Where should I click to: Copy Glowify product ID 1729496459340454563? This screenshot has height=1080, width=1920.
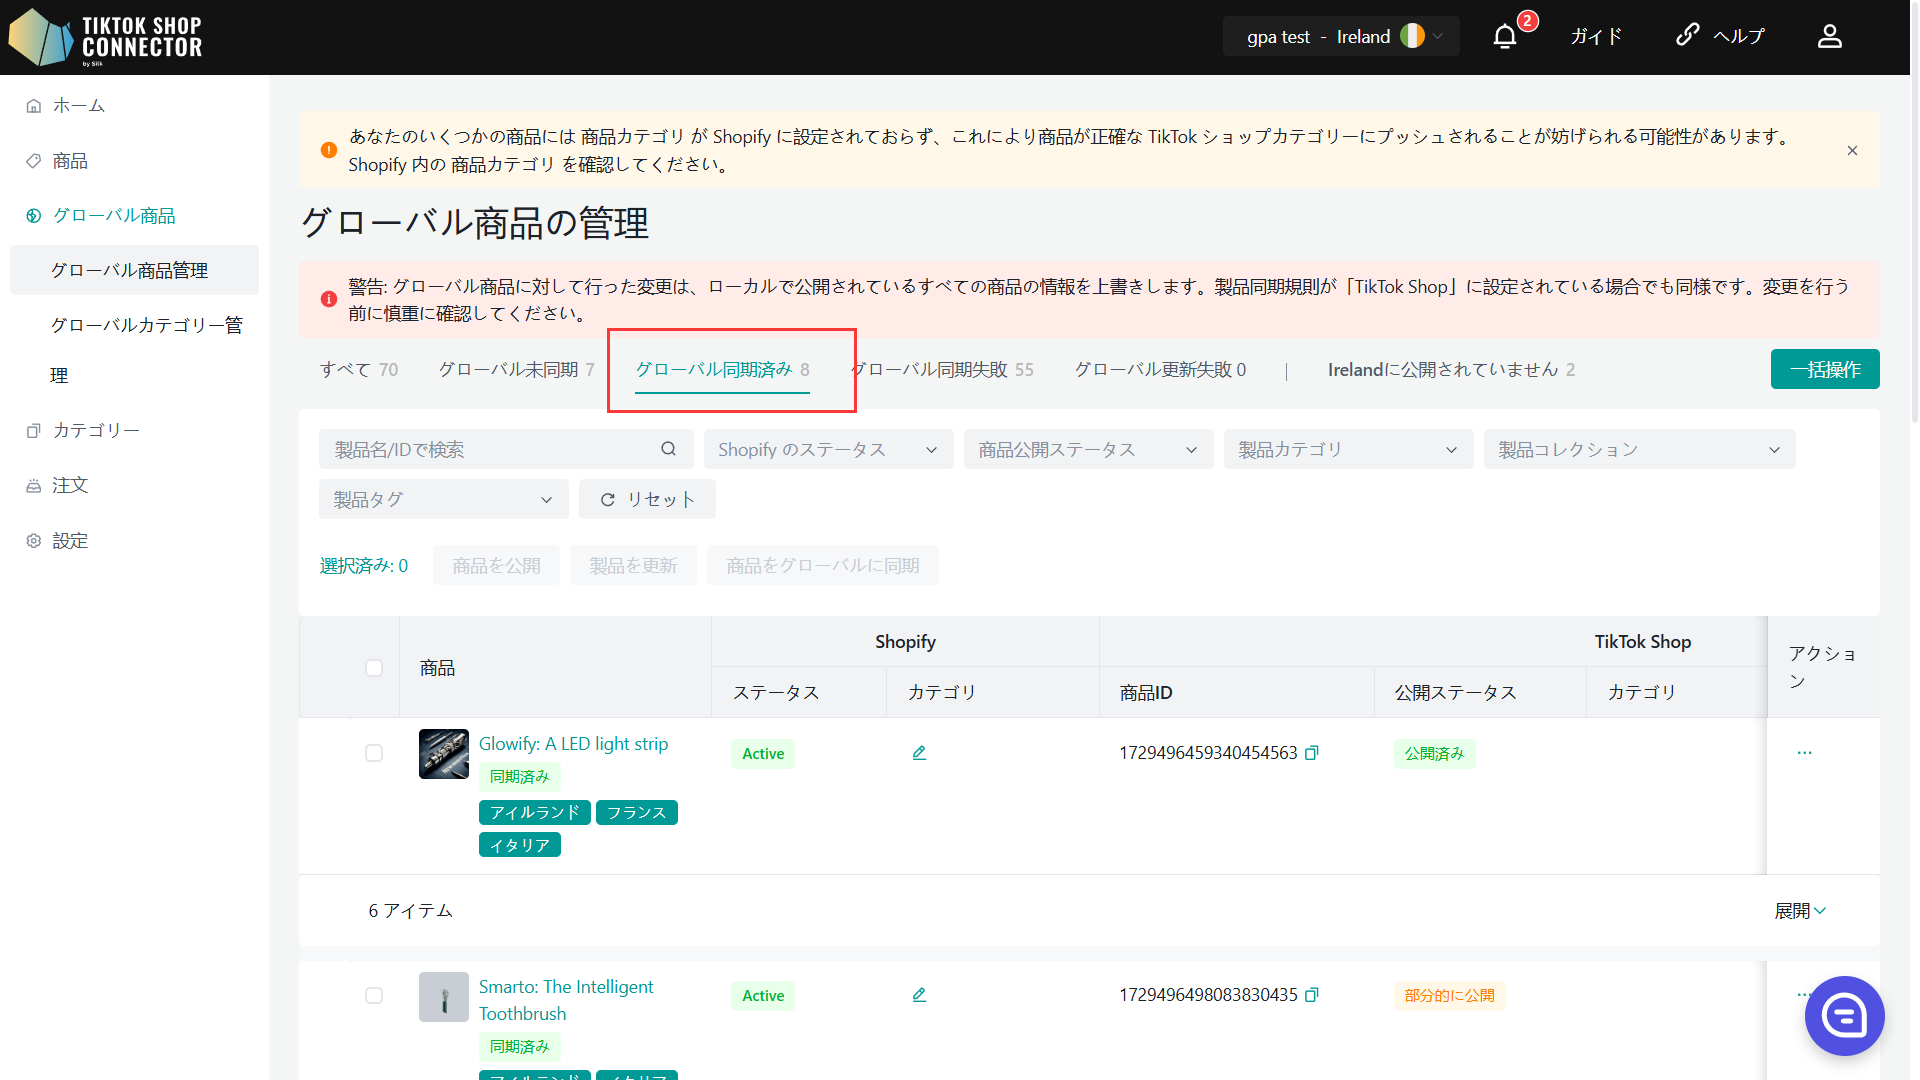click(x=1312, y=753)
